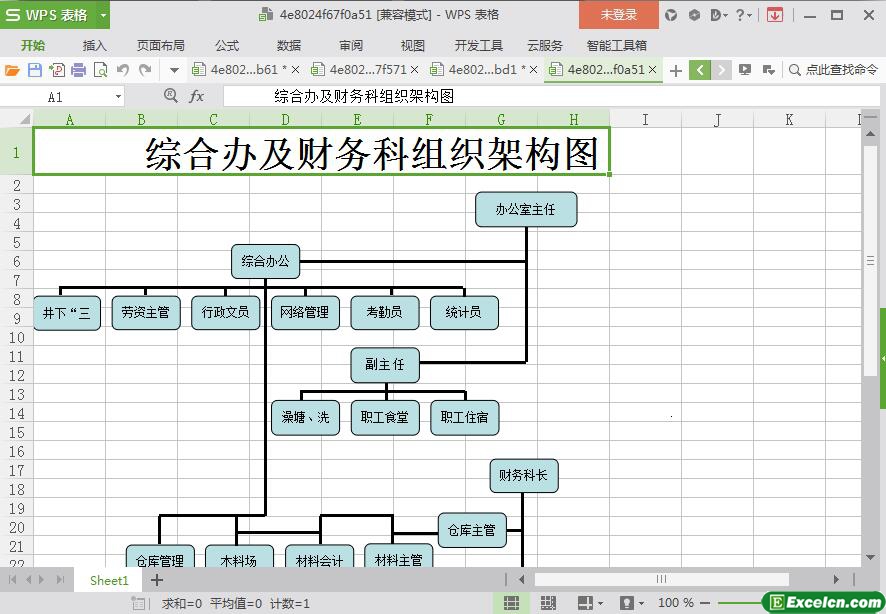Click horizontal scrollbar right arrow
The width and height of the screenshot is (886, 614).
pos(836,579)
